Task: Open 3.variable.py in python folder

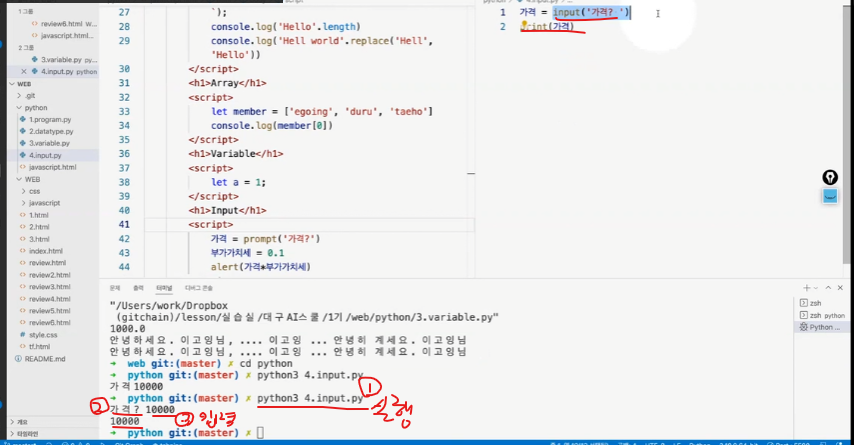Action: pyautogui.click(x=49, y=143)
